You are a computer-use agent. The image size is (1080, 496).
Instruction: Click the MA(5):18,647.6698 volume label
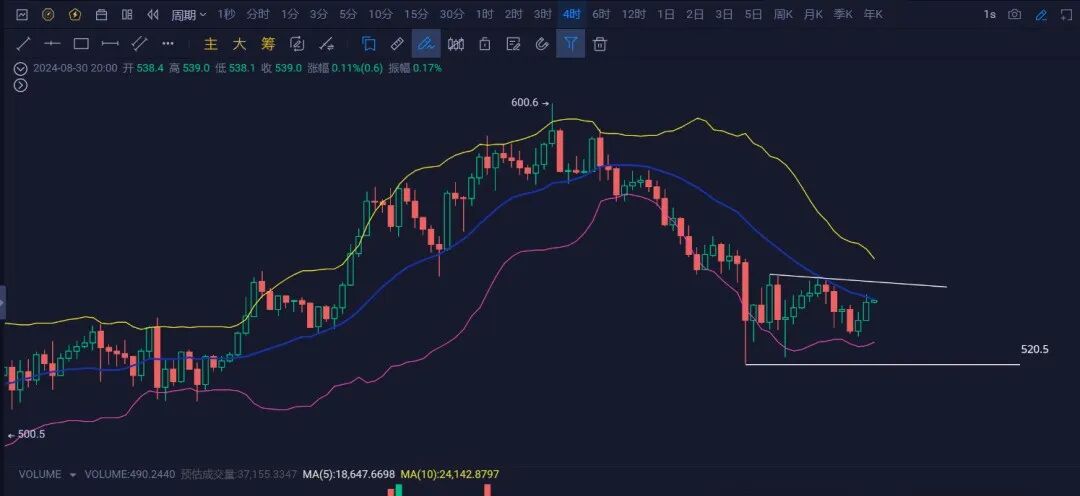(350, 475)
